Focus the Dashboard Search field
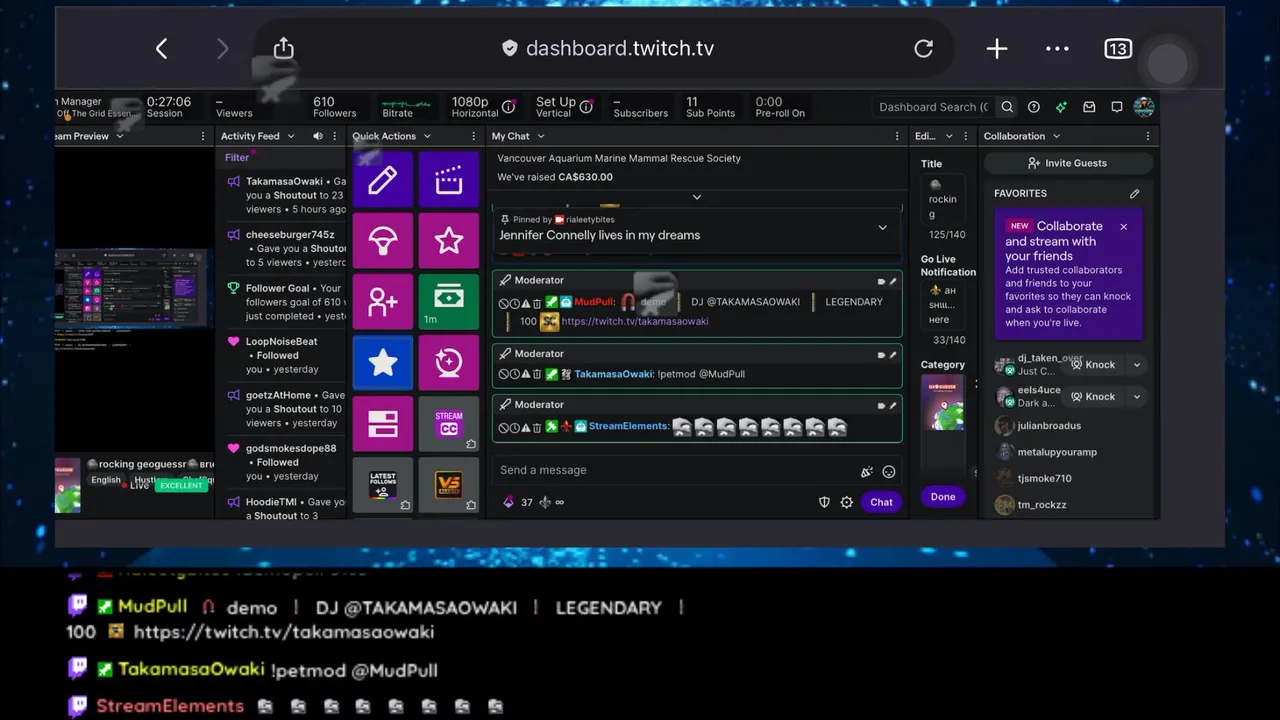 point(934,107)
